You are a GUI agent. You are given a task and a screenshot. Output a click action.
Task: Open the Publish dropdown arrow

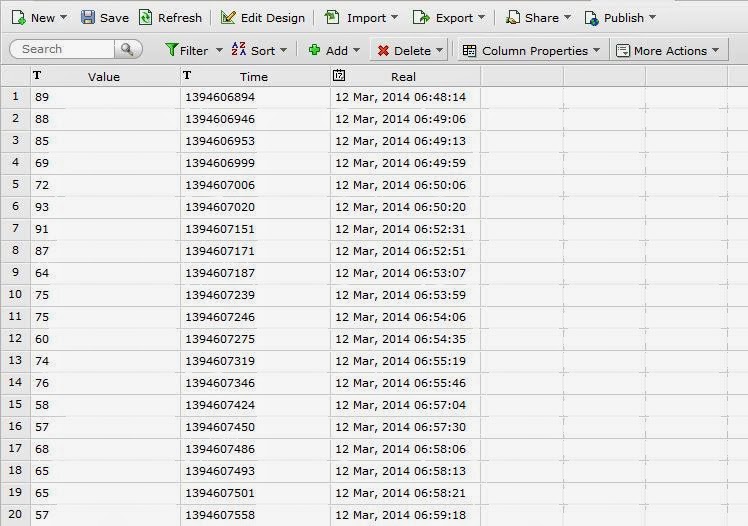(652, 17)
